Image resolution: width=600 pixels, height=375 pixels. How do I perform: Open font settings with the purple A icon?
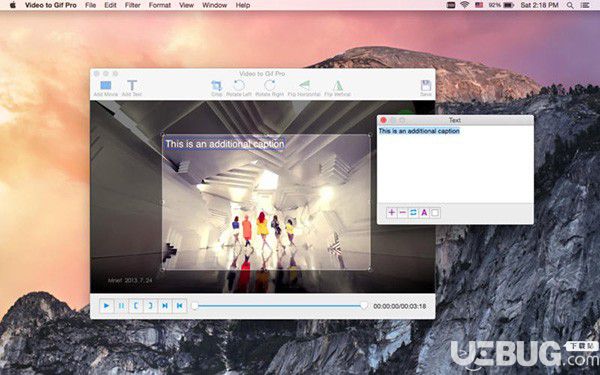[424, 213]
